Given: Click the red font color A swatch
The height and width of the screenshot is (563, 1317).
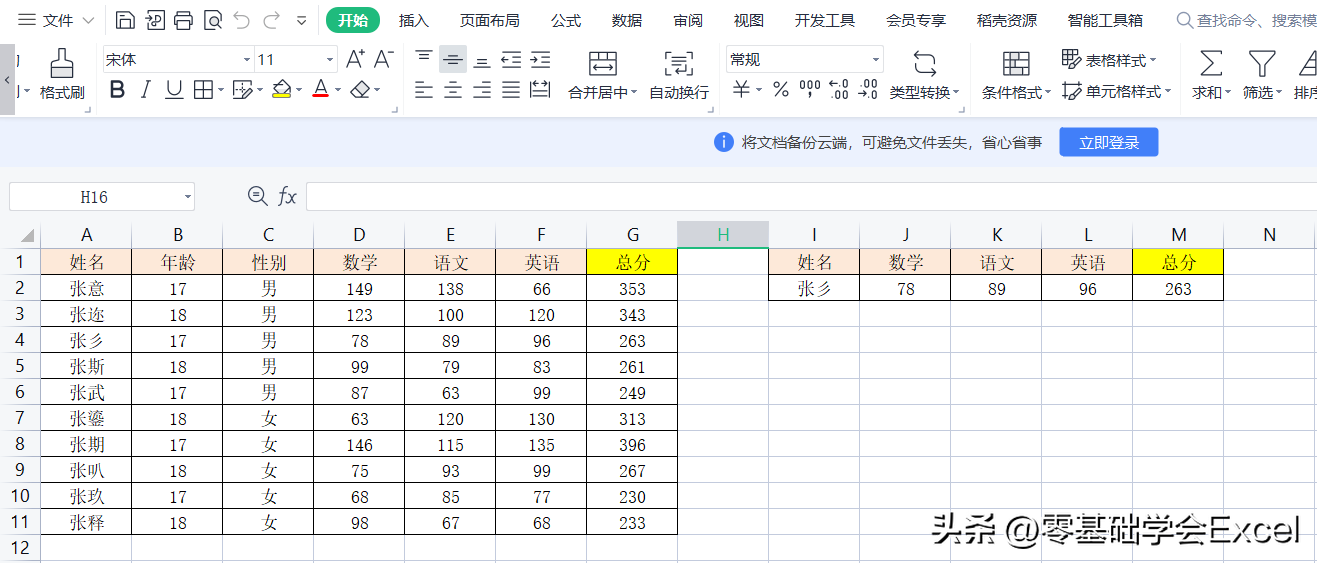Looking at the screenshot, I should (x=320, y=90).
